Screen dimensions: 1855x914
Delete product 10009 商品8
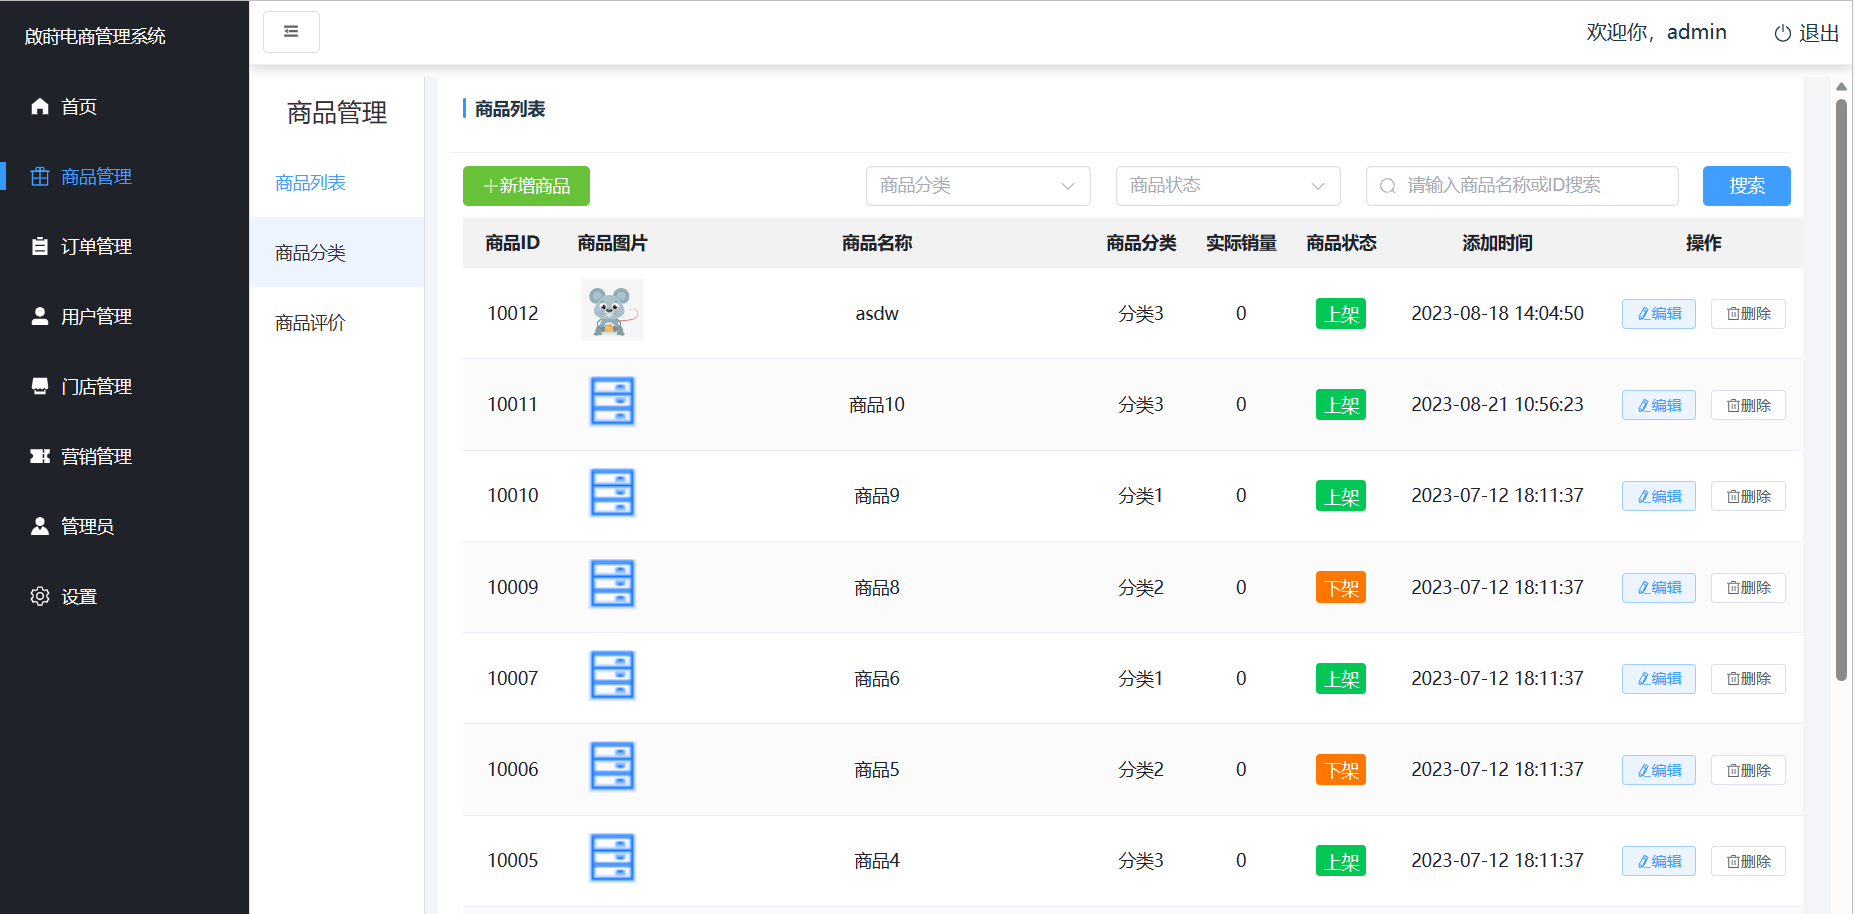click(x=1748, y=587)
